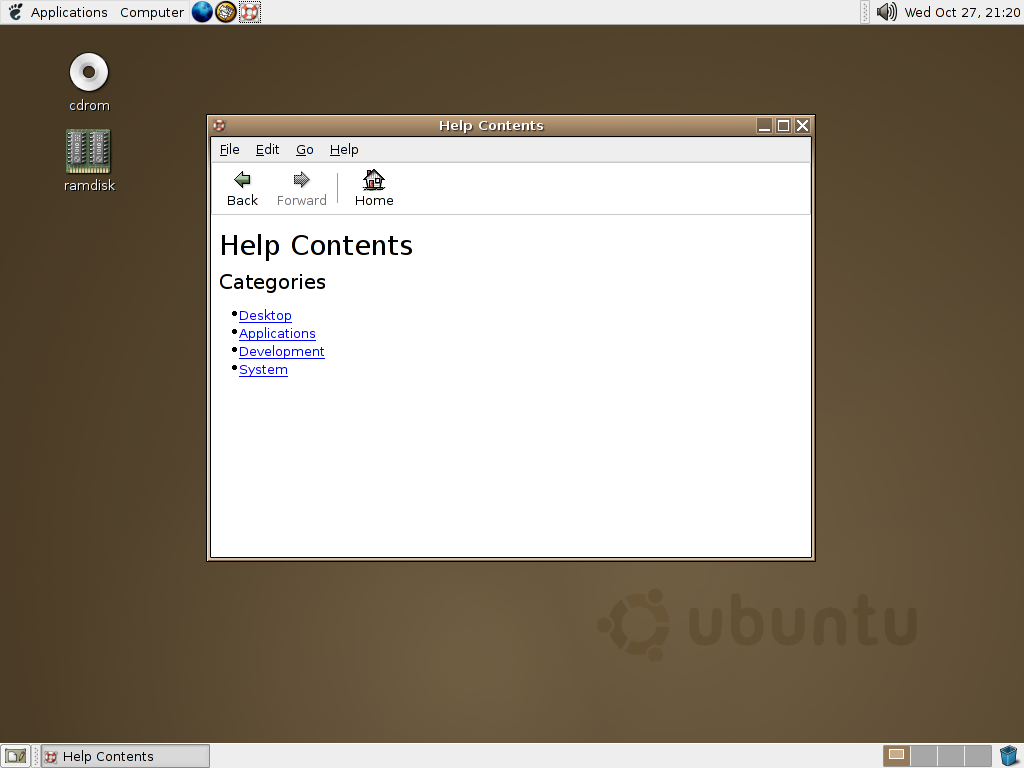Switch to the last workspace in the switcher
This screenshot has width=1024, height=768.
978,756
